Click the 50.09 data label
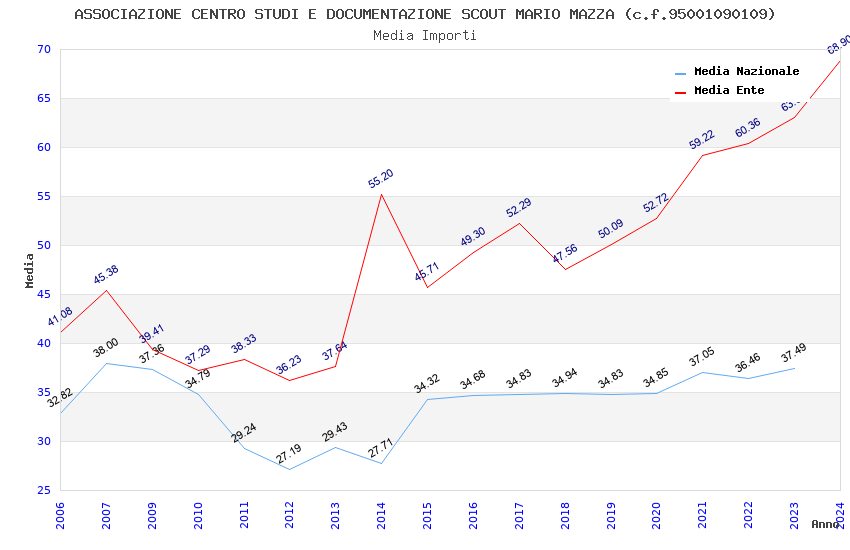850x550 pixels. (x=610, y=229)
